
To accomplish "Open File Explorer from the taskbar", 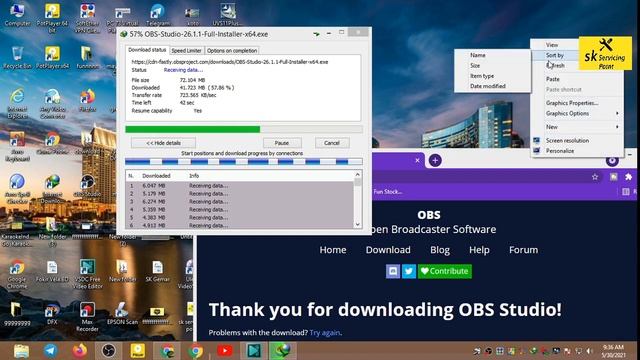I will tap(21, 351).
